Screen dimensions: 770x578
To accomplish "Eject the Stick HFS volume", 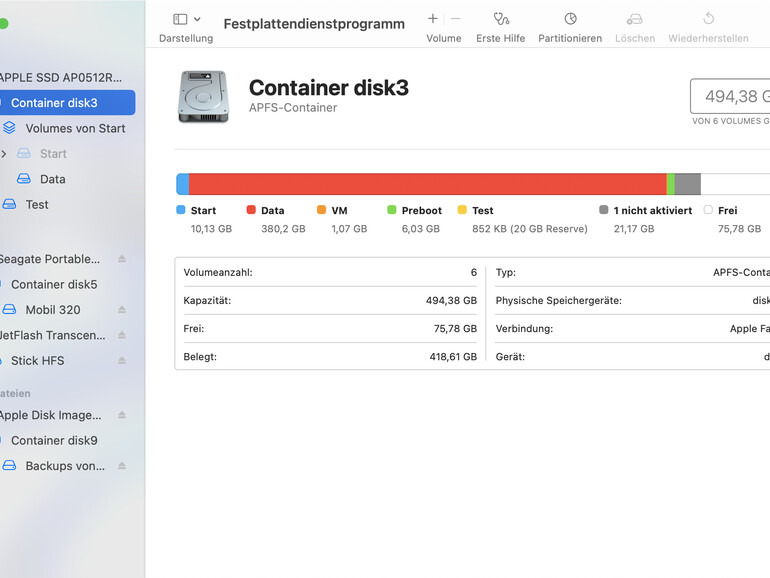I will (122, 360).
